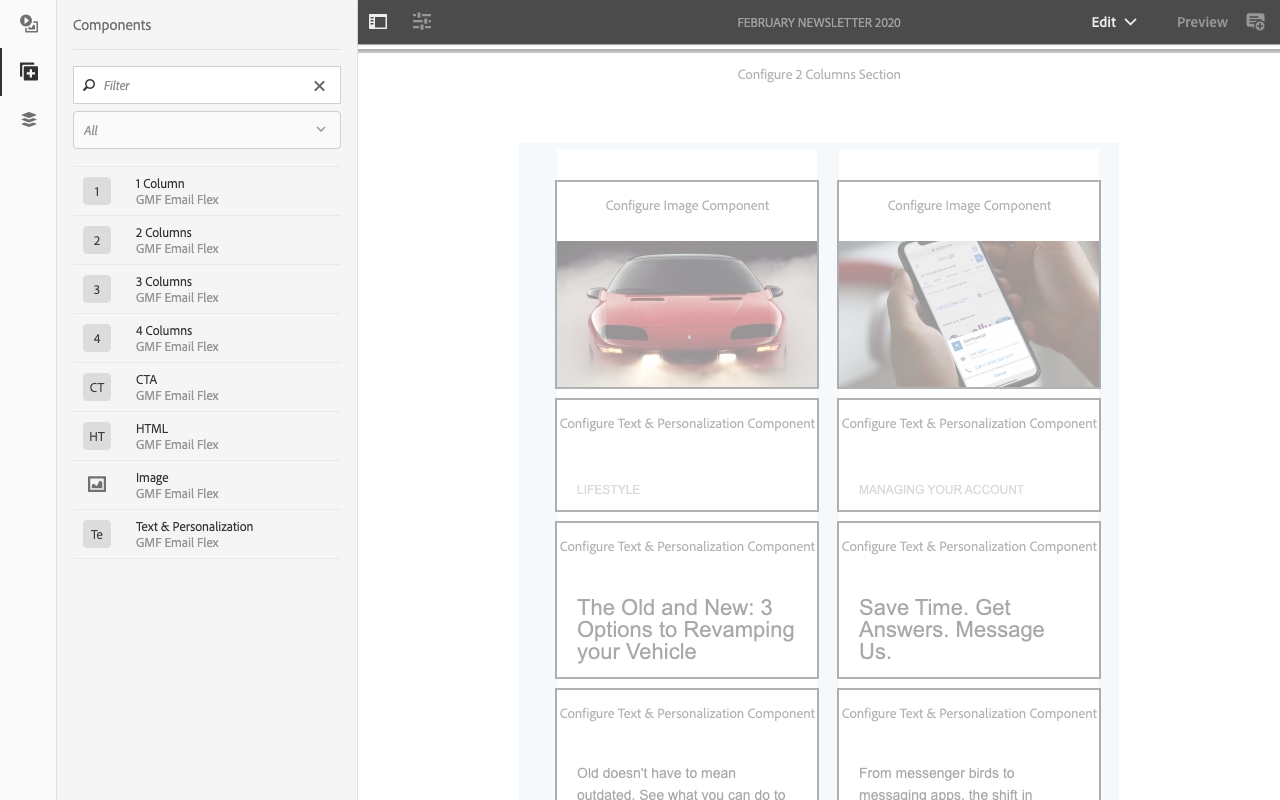The height and width of the screenshot is (800, 1280).
Task: Clear the filter with X icon
Action: pos(319,86)
